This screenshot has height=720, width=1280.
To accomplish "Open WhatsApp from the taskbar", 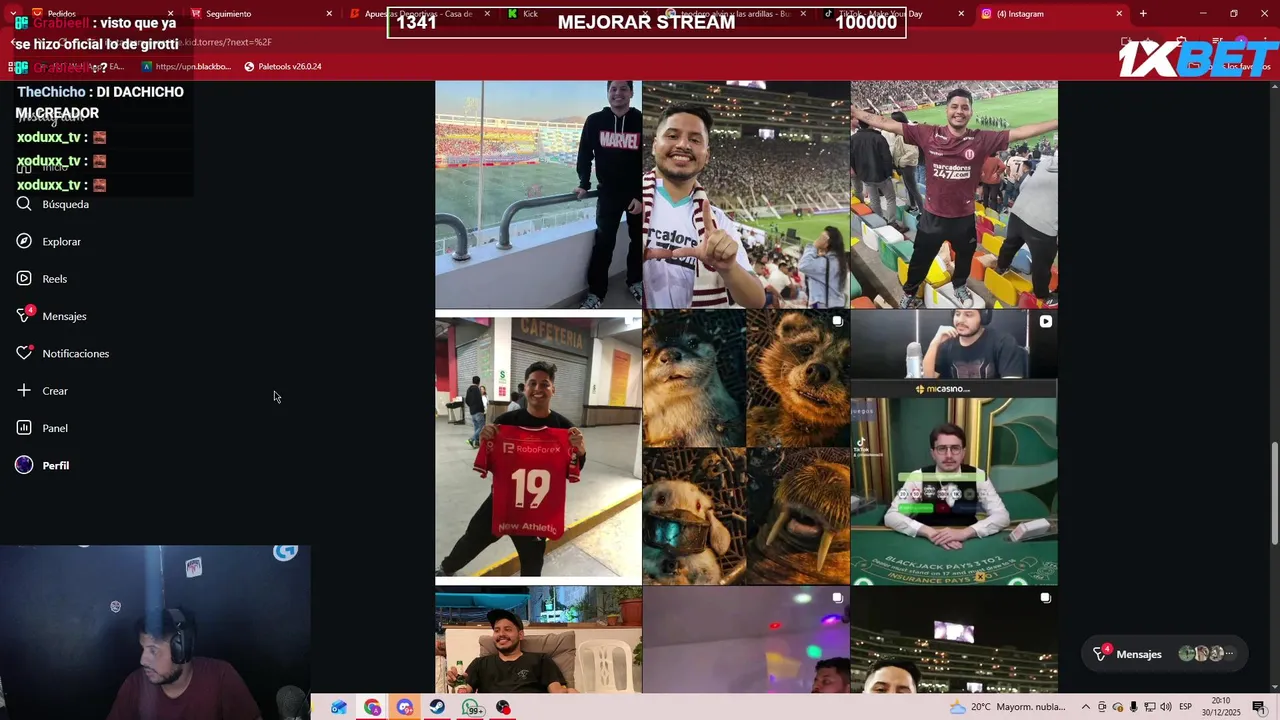I will click(471, 707).
